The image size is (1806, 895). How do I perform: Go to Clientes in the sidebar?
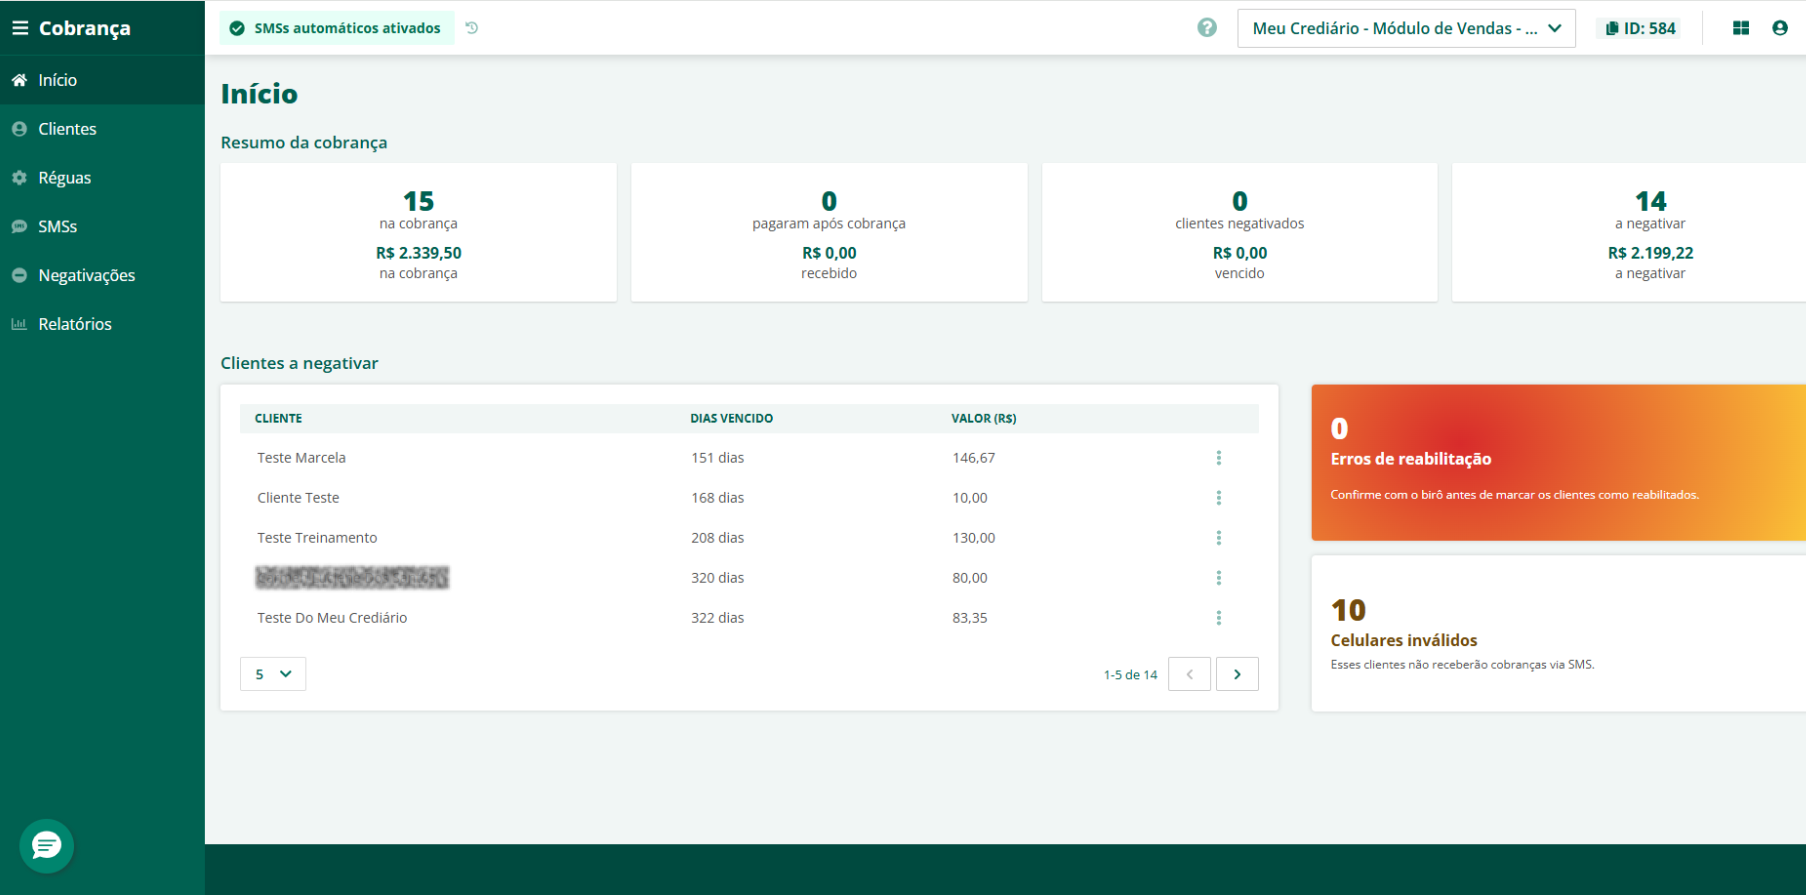click(x=67, y=129)
